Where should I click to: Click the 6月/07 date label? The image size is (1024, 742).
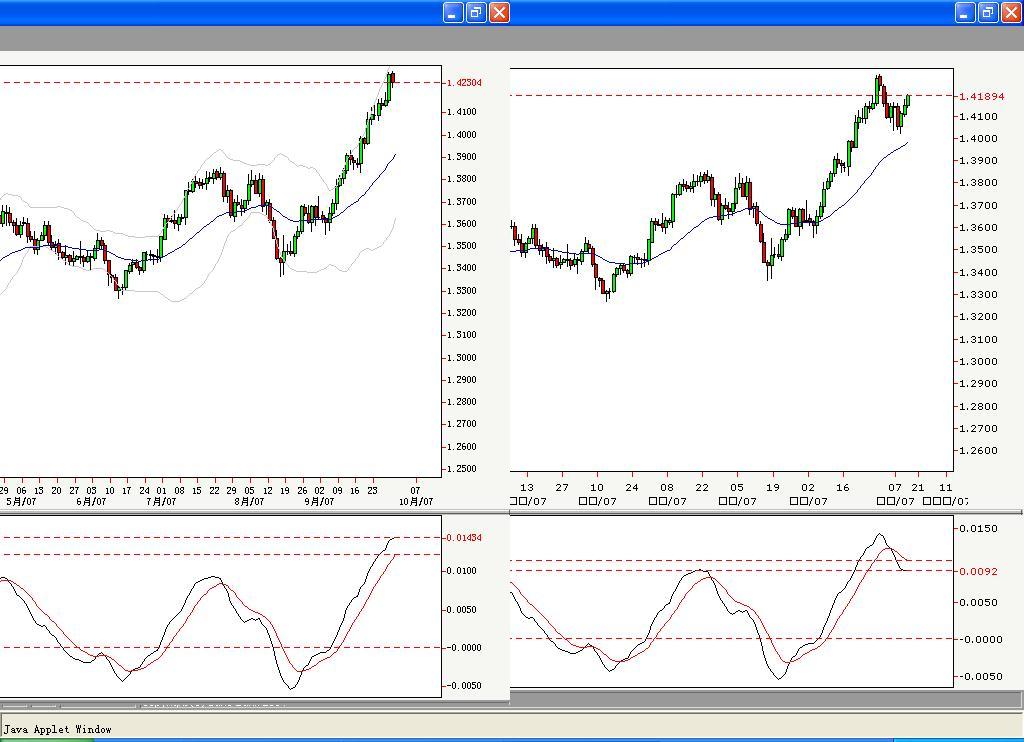coord(91,502)
